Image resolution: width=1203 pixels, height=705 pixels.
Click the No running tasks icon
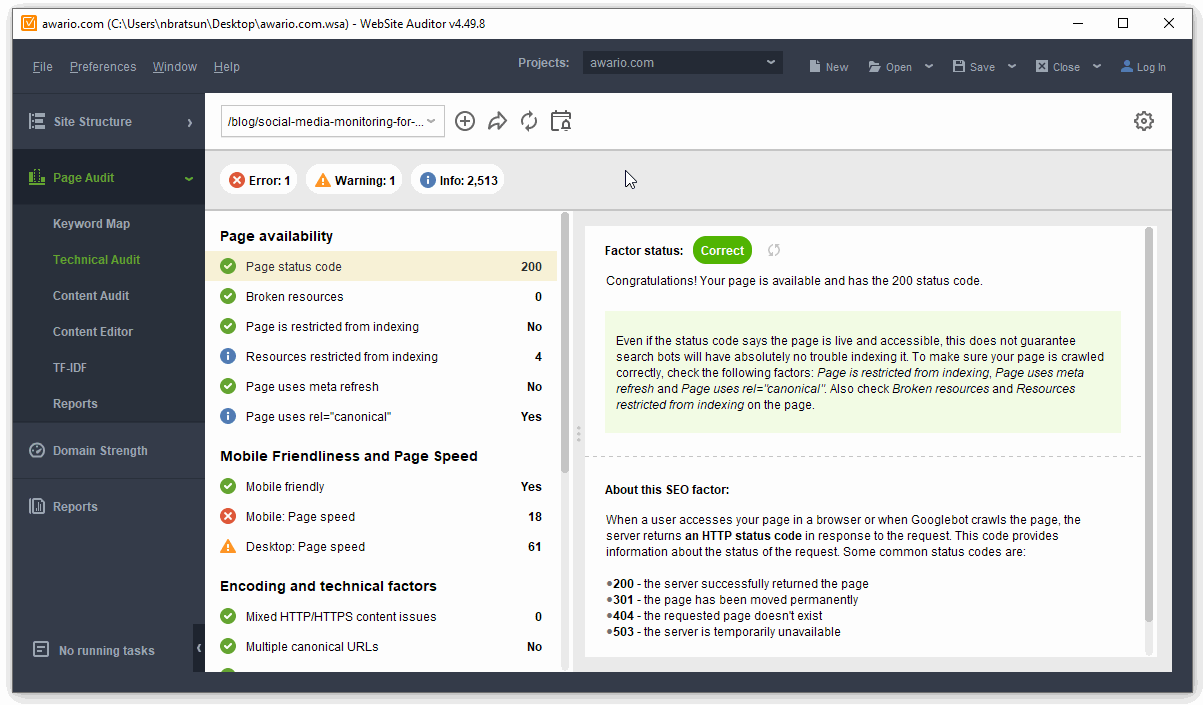41,649
